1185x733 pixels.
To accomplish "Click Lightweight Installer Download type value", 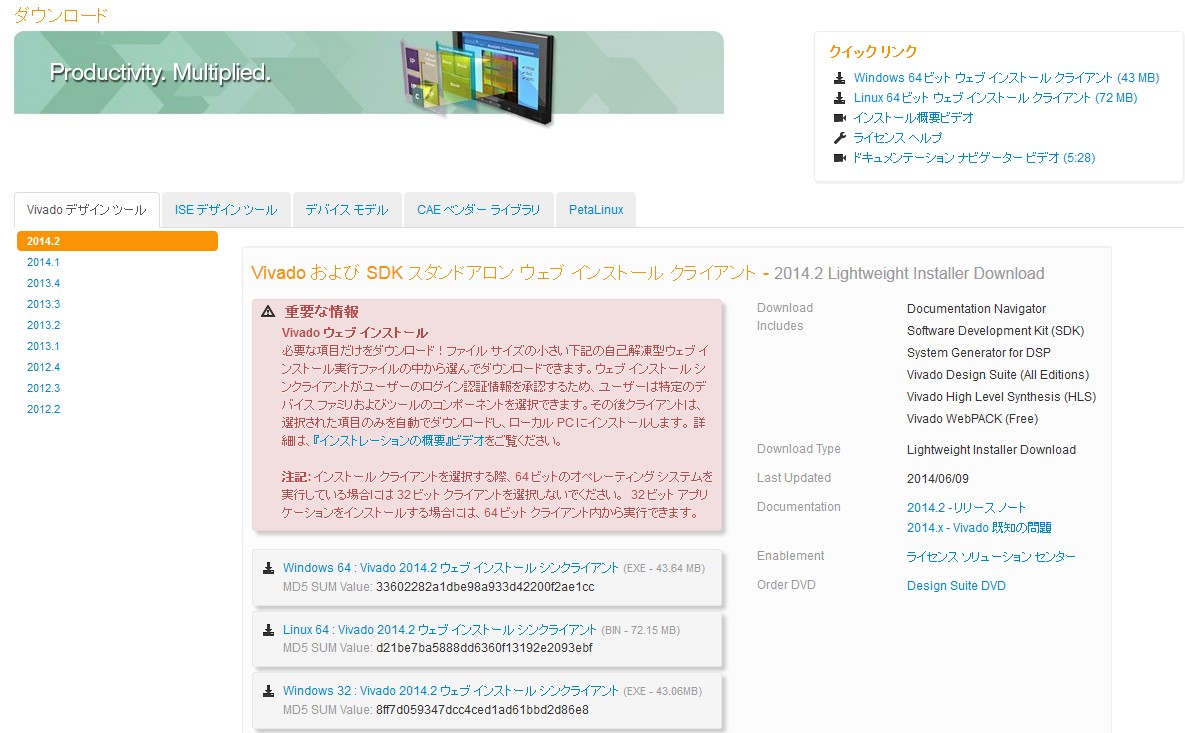I will click(x=992, y=450).
